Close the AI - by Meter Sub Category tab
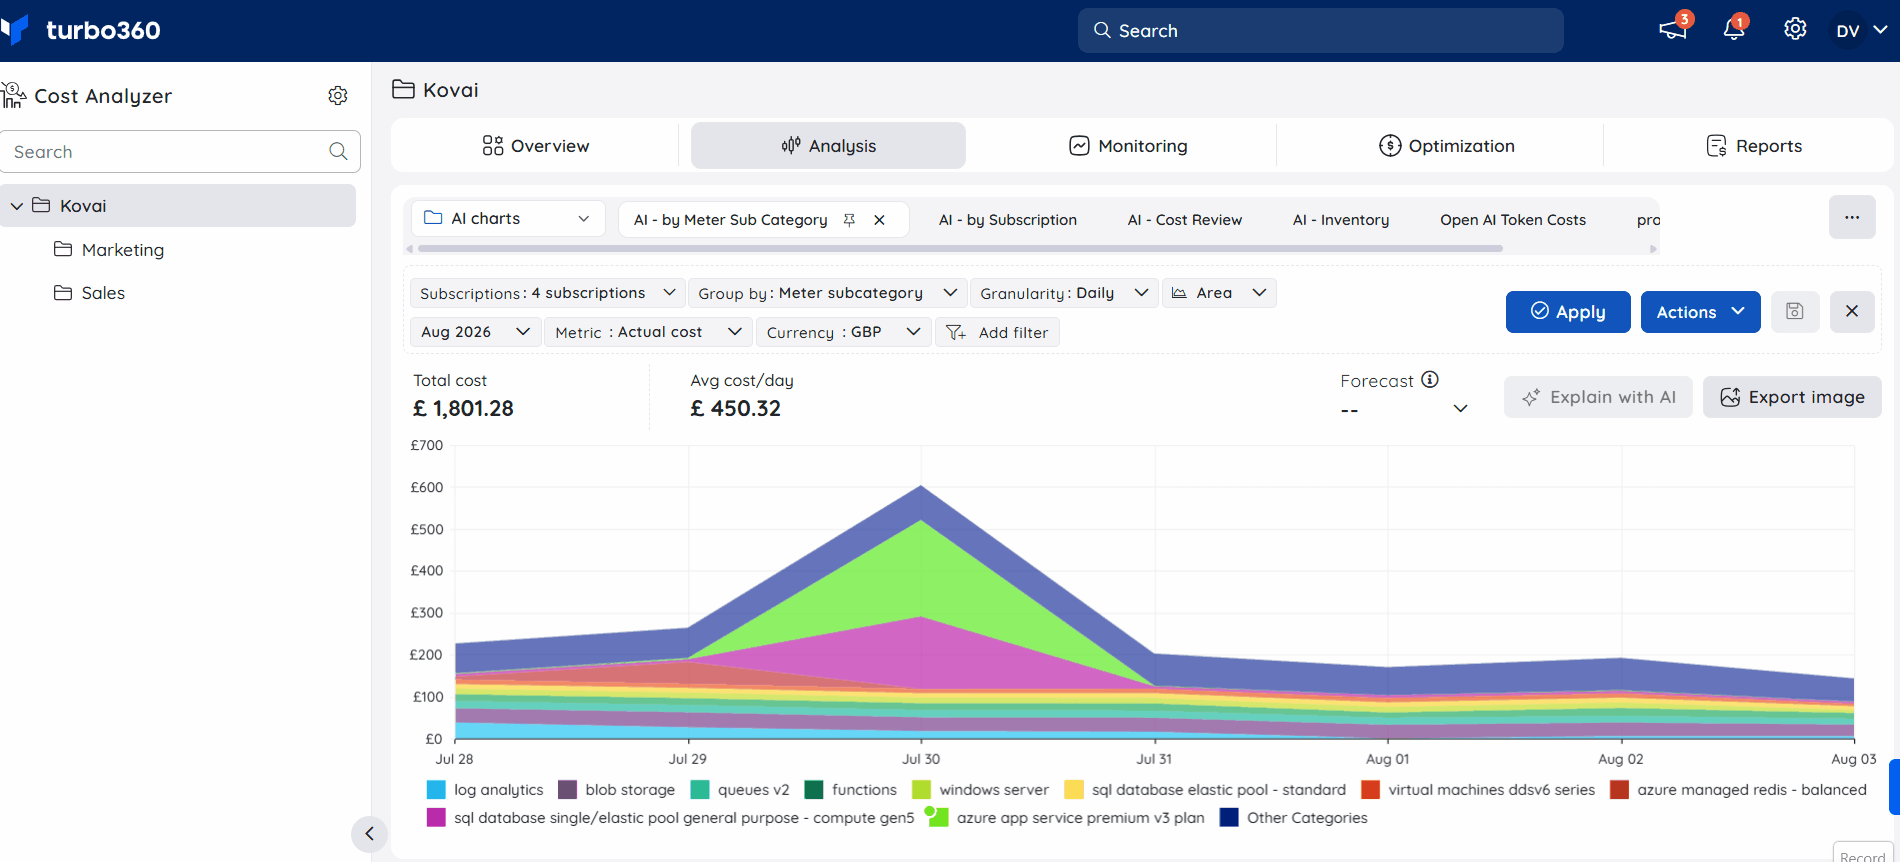1900x862 pixels. pyautogui.click(x=879, y=220)
